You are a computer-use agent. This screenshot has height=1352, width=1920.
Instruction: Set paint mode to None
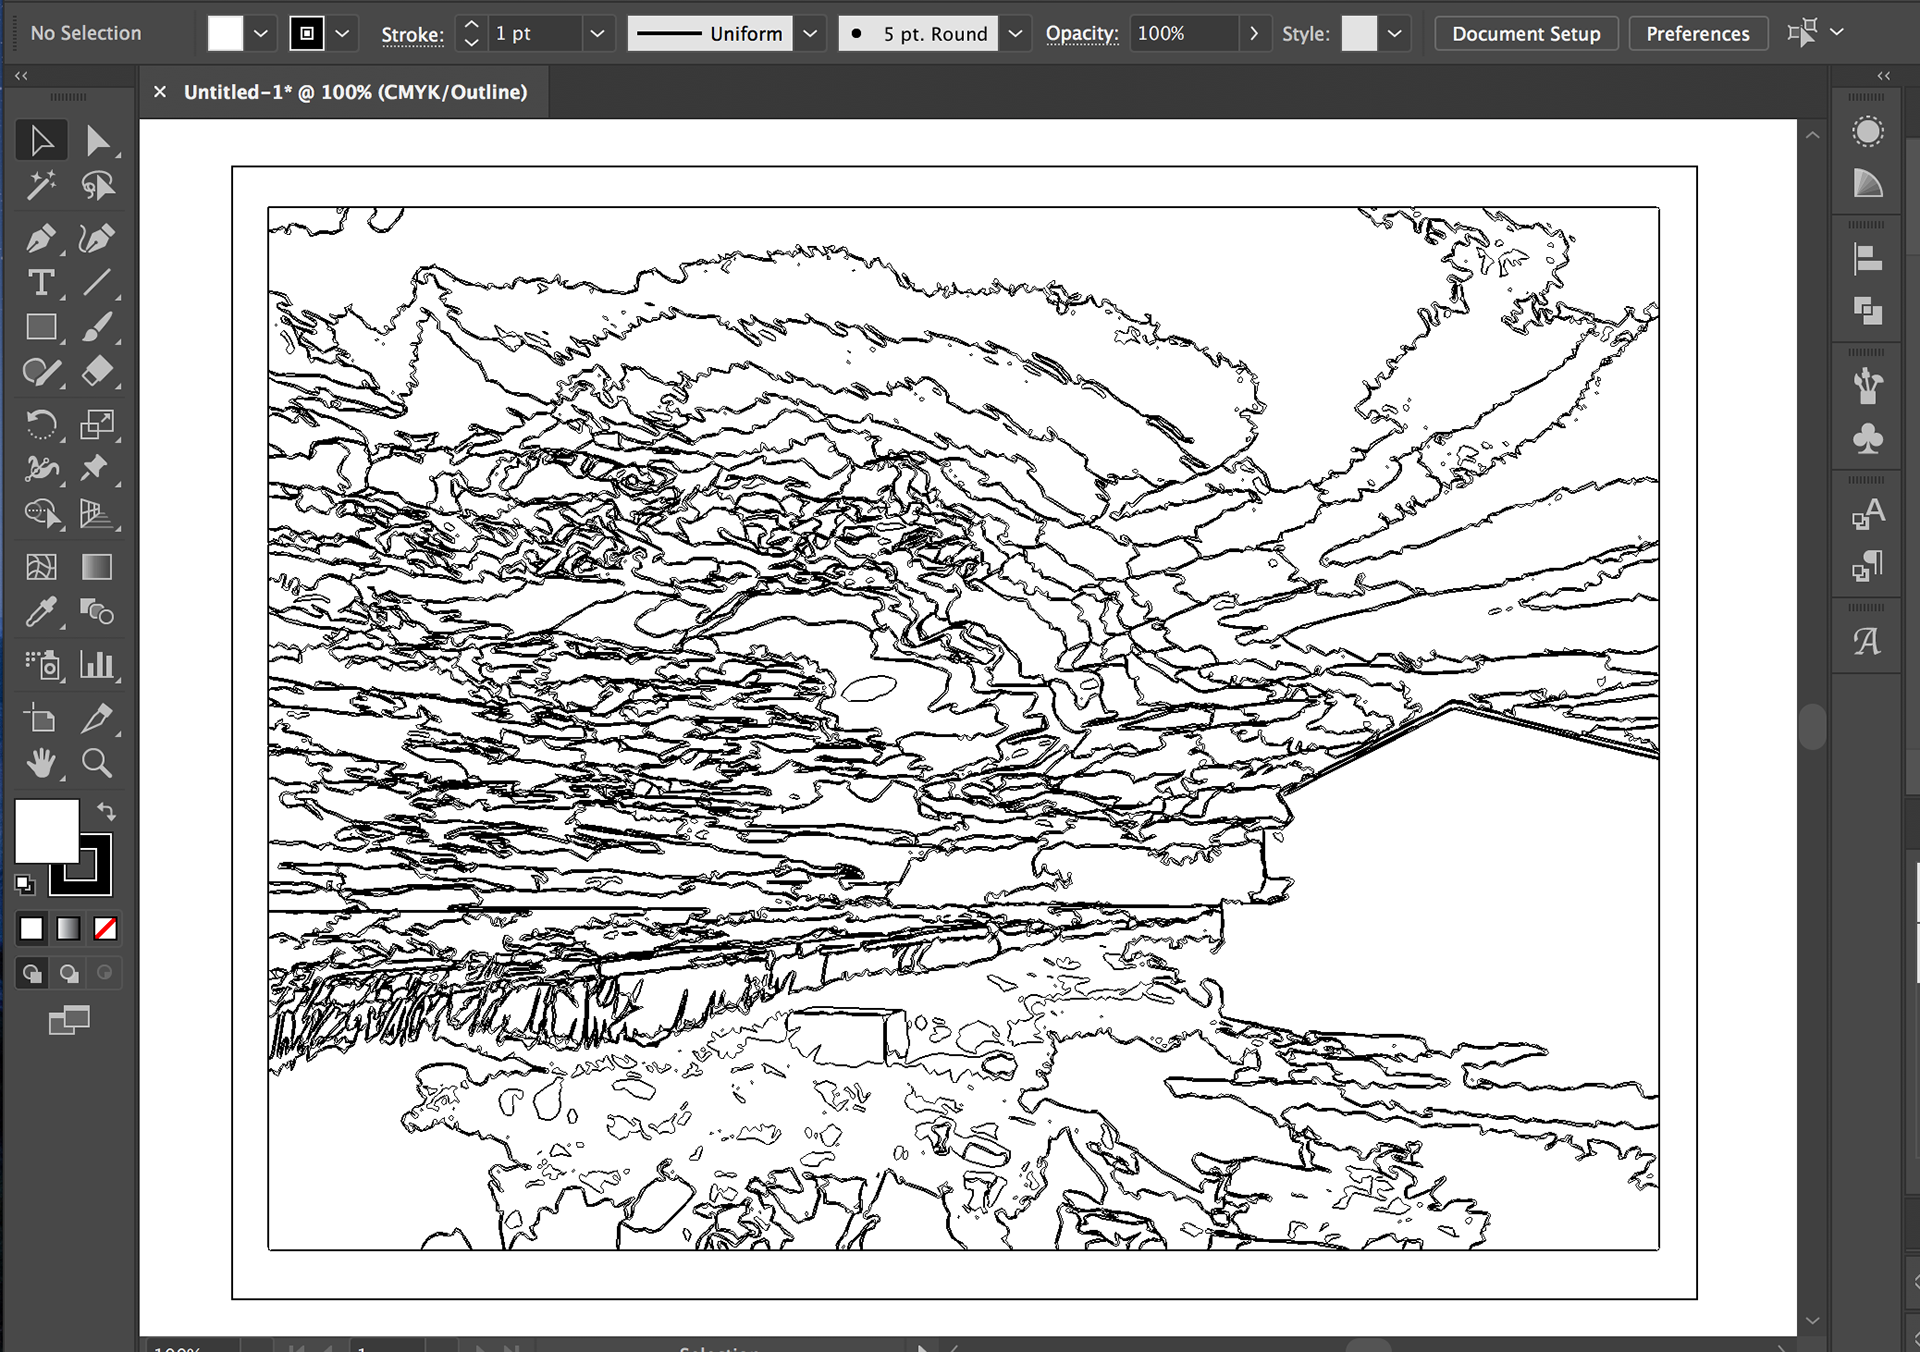105,929
